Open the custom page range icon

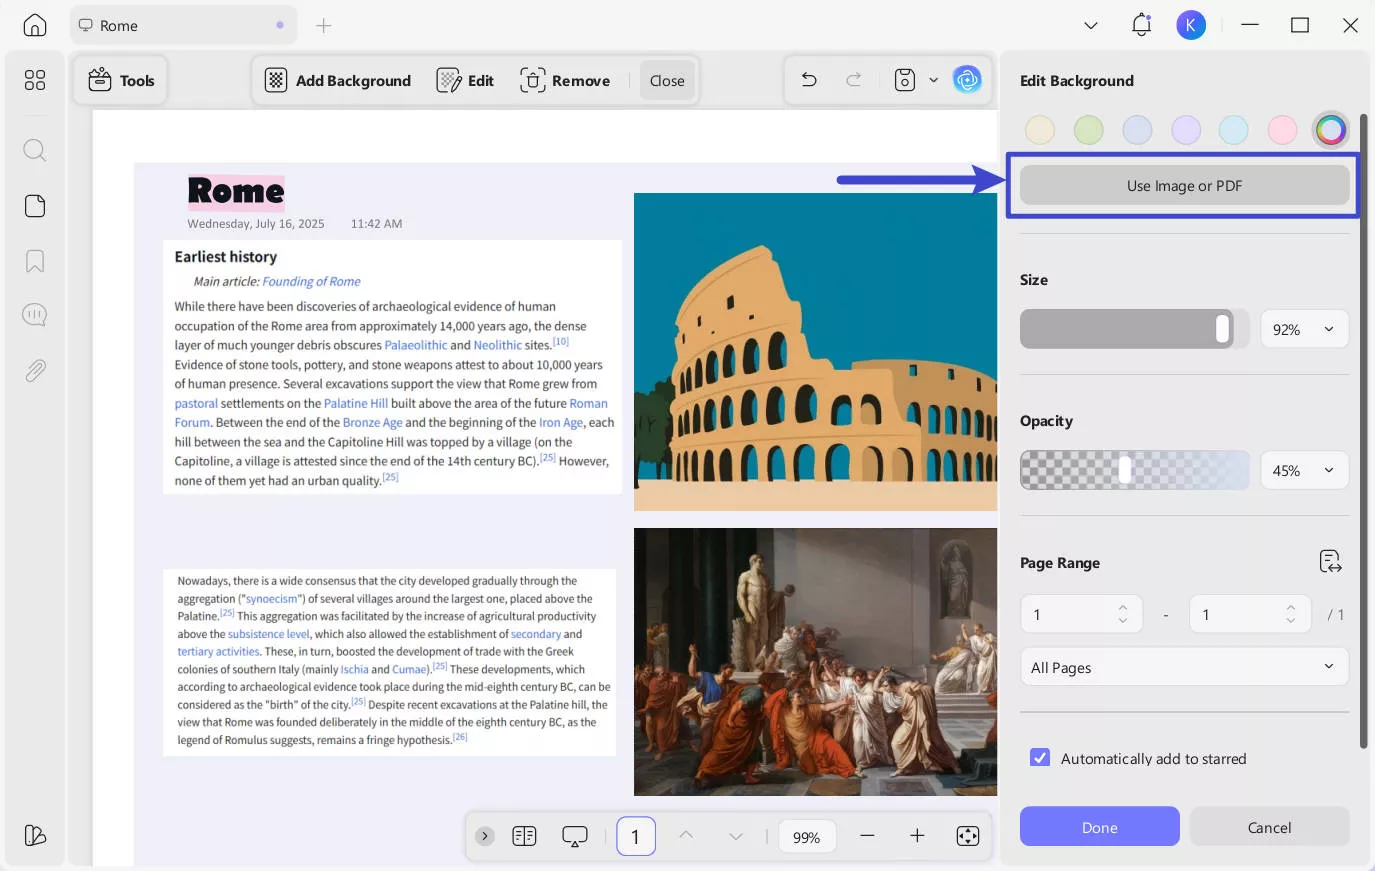(x=1330, y=562)
